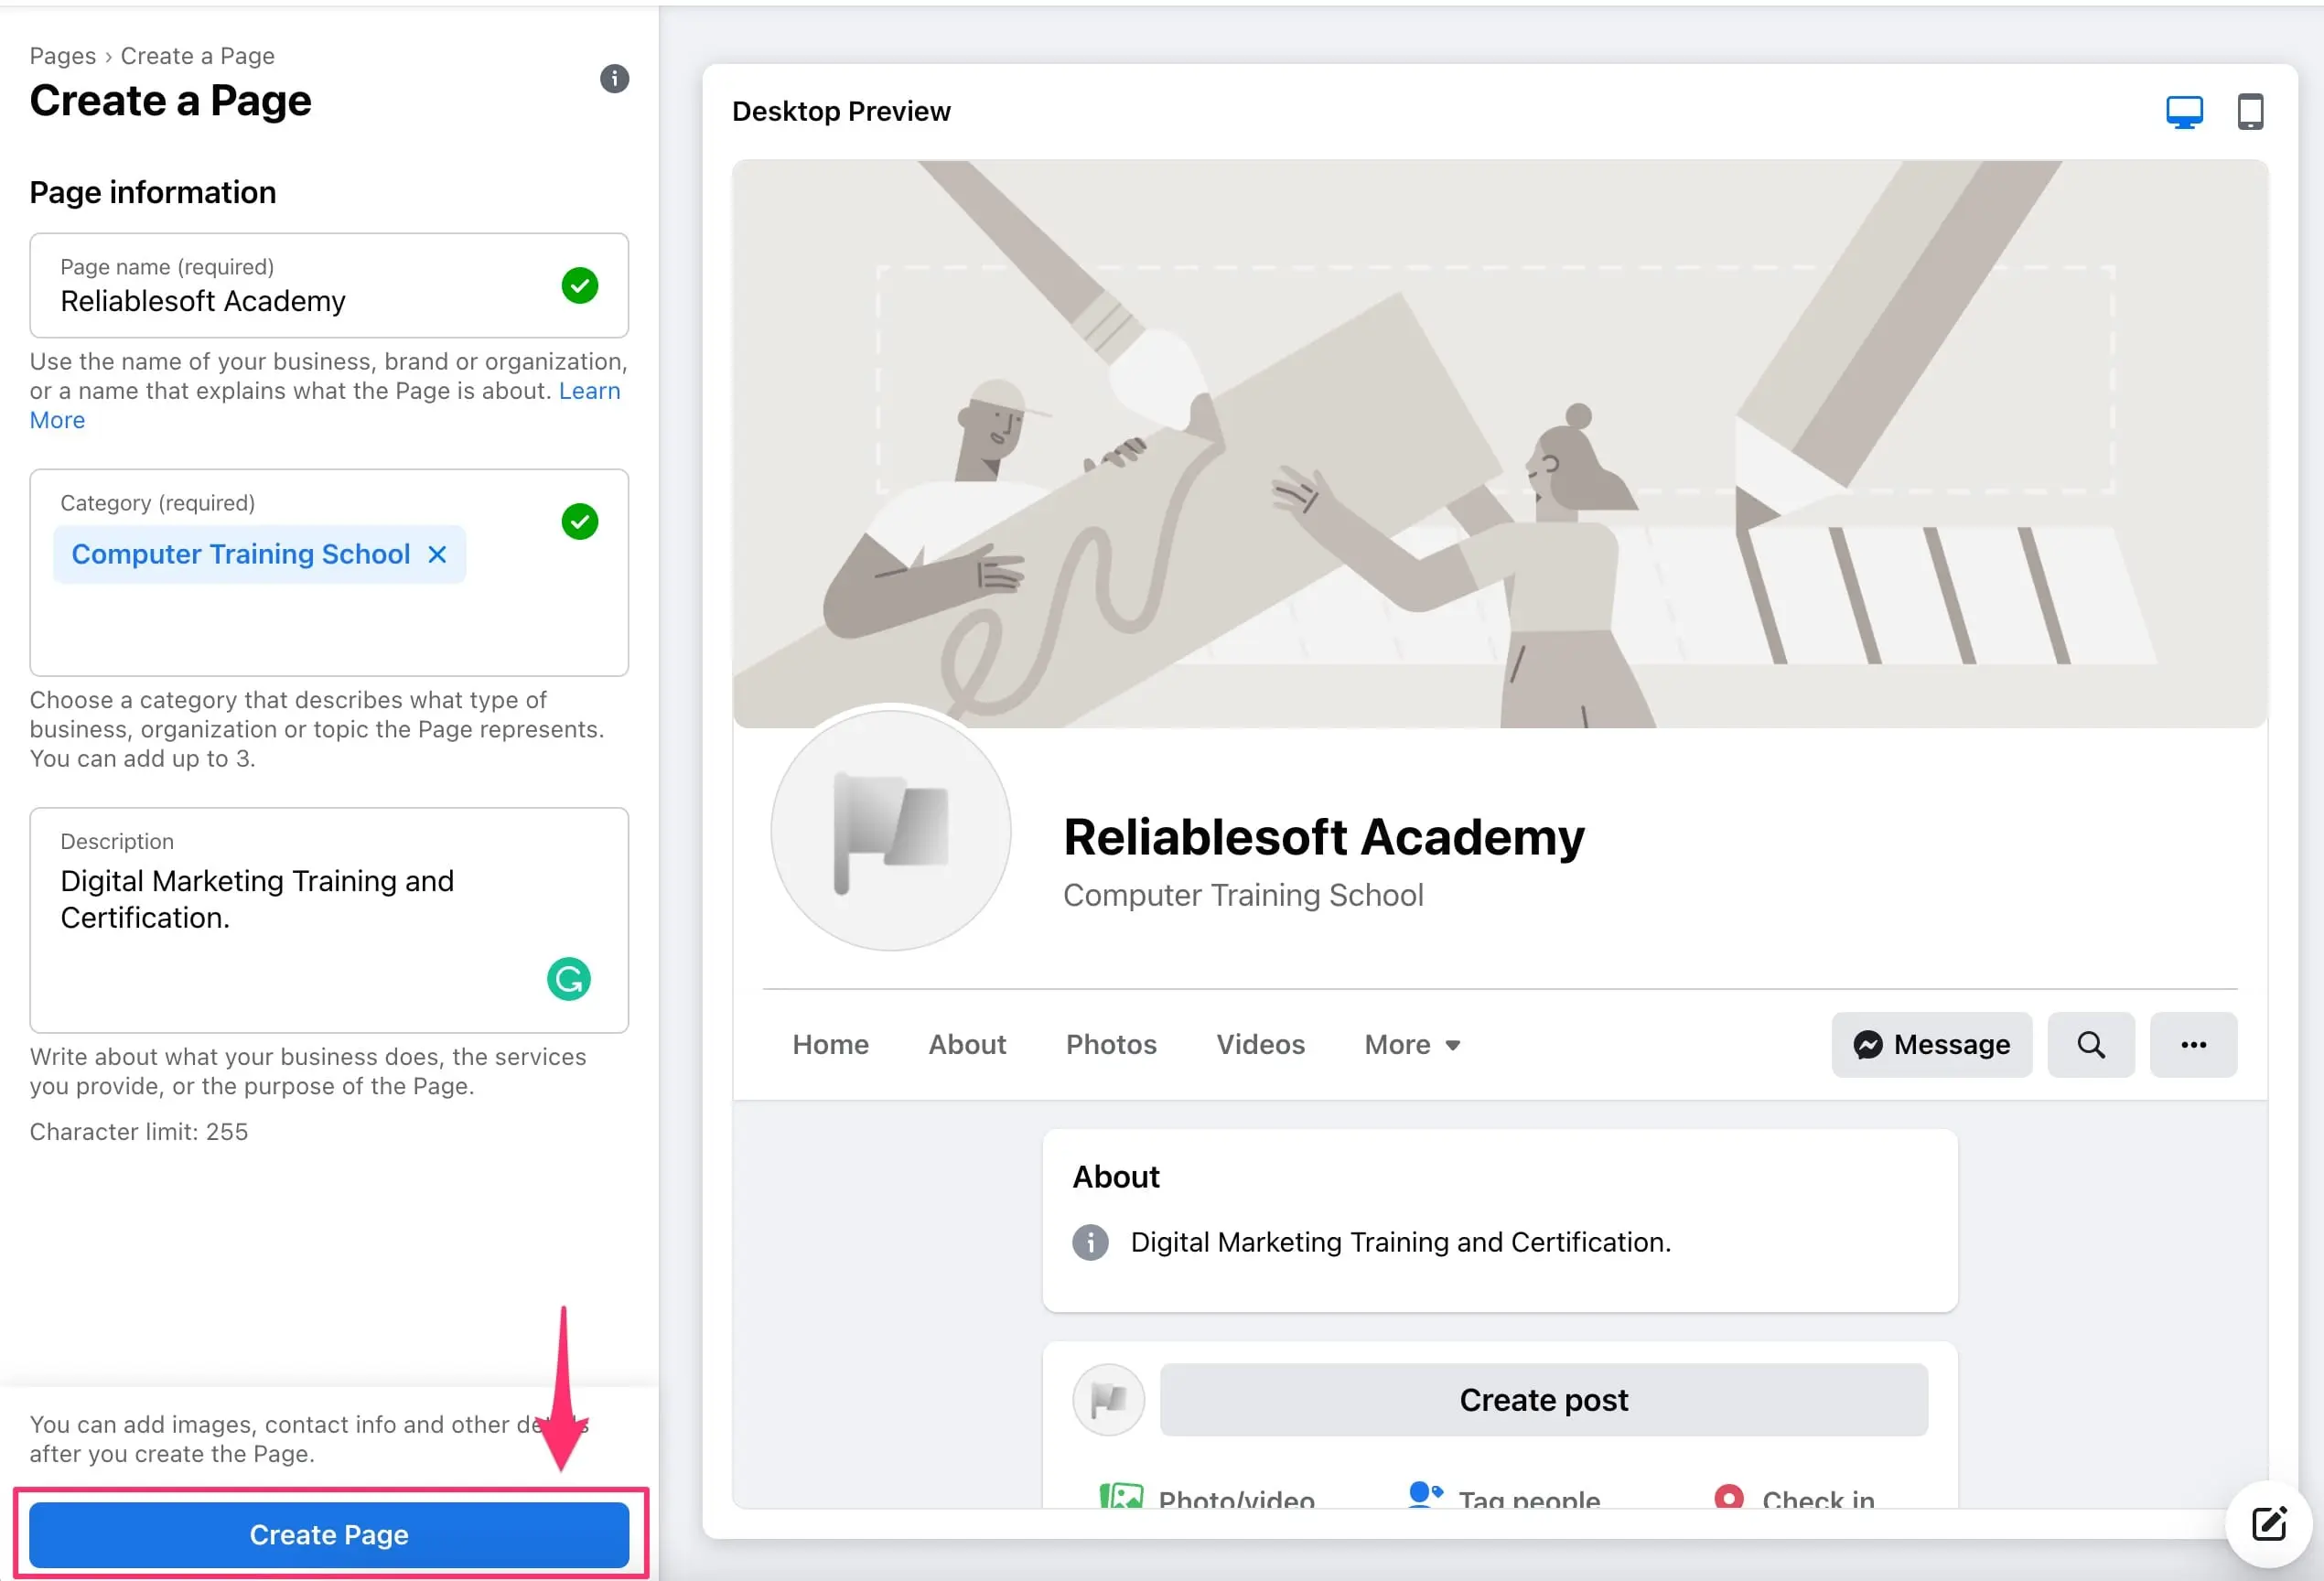
Task: Open the Learn More link
Action: click(589, 391)
